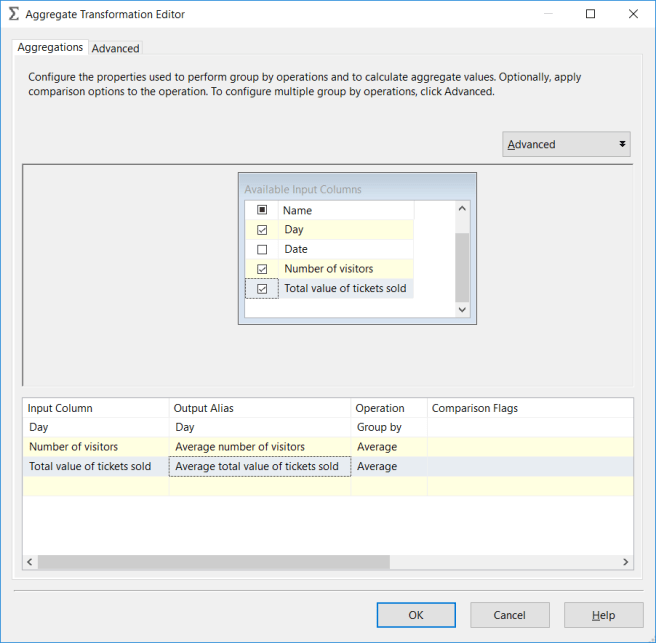Select Number of visitors input column cell
Image resolution: width=656 pixels, height=643 pixels.
click(x=96, y=447)
